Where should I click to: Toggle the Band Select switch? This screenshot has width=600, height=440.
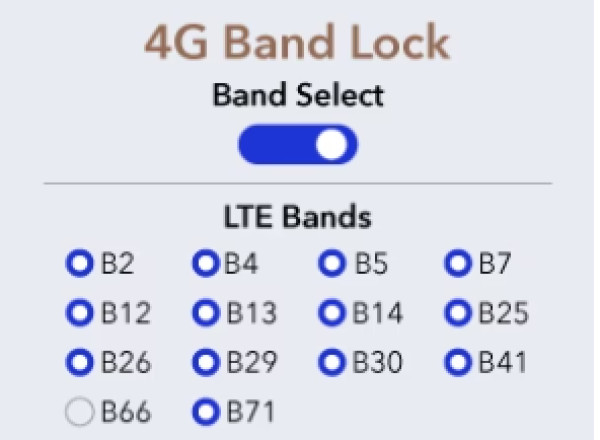click(x=297, y=146)
